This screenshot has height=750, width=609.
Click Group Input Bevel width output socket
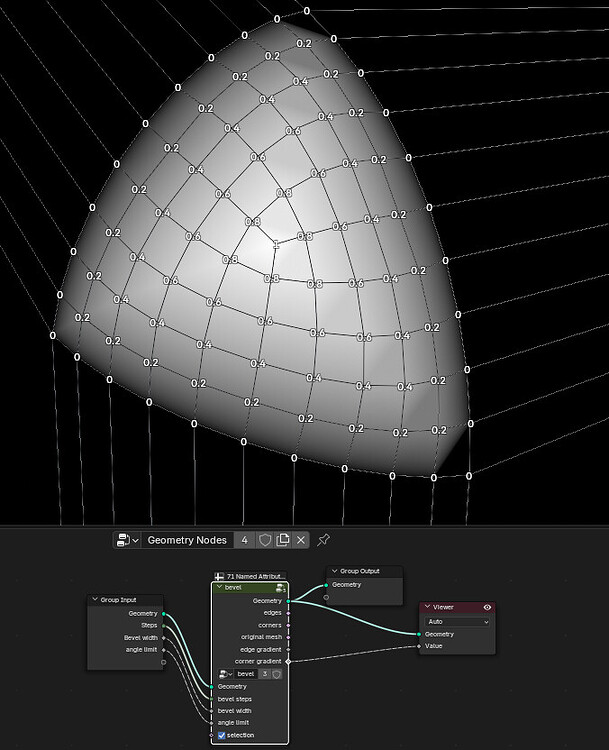(164, 638)
